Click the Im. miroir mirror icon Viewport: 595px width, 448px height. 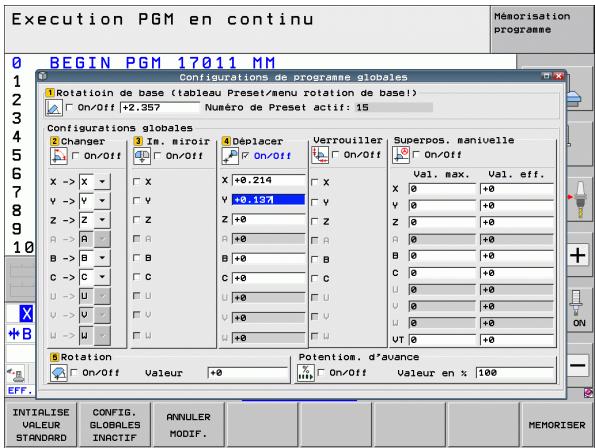142,156
